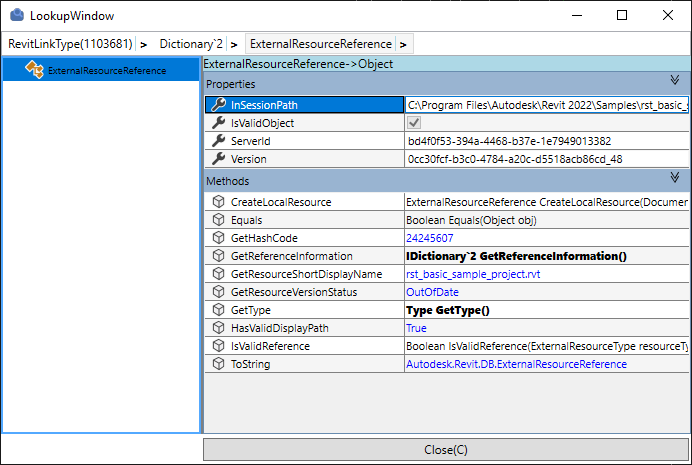The width and height of the screenshot is (692, 465).
Task: Click the wrench icon next to IsValidObject
Action: 218,123
